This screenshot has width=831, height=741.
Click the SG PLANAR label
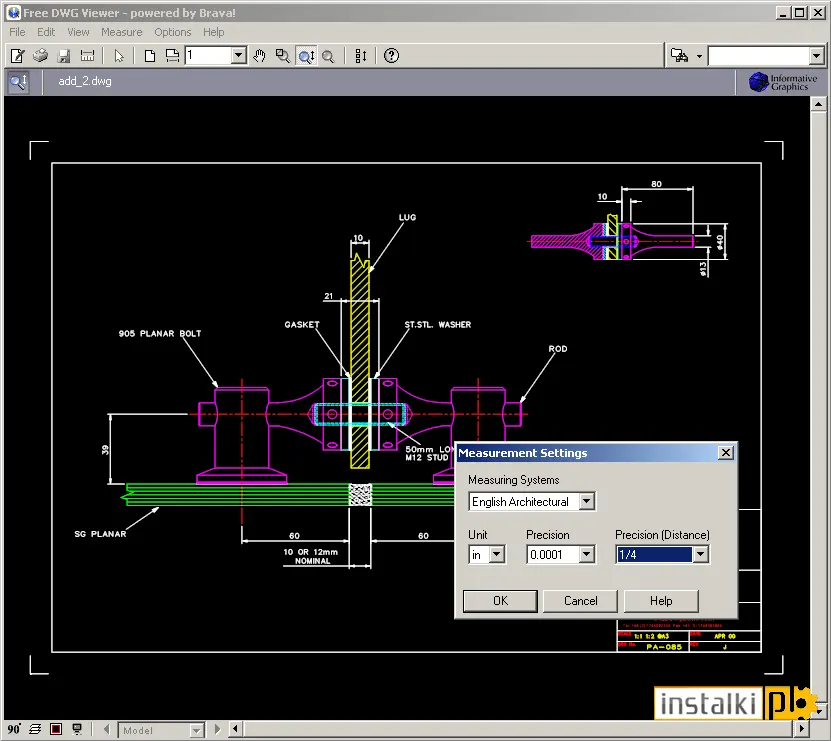tap(100, 534)
